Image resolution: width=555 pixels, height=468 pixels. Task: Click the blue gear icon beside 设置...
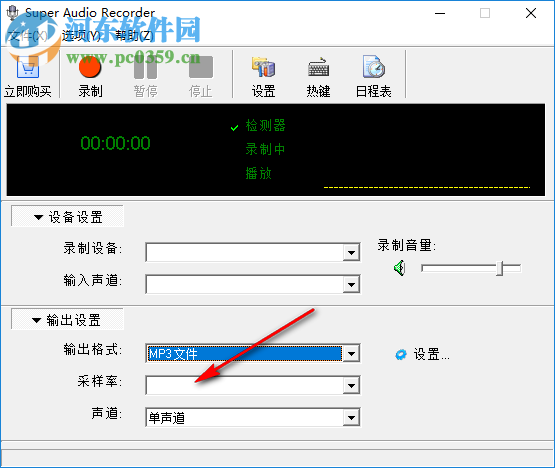[x=401, y=354]
